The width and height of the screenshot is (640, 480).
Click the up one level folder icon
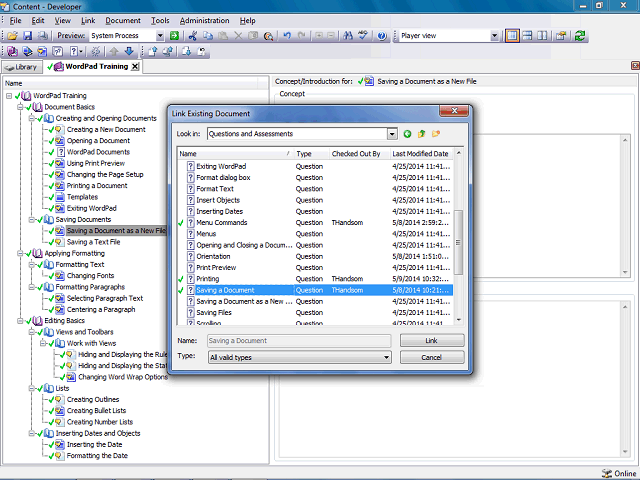pyautogui.click(x=421, y=134)
